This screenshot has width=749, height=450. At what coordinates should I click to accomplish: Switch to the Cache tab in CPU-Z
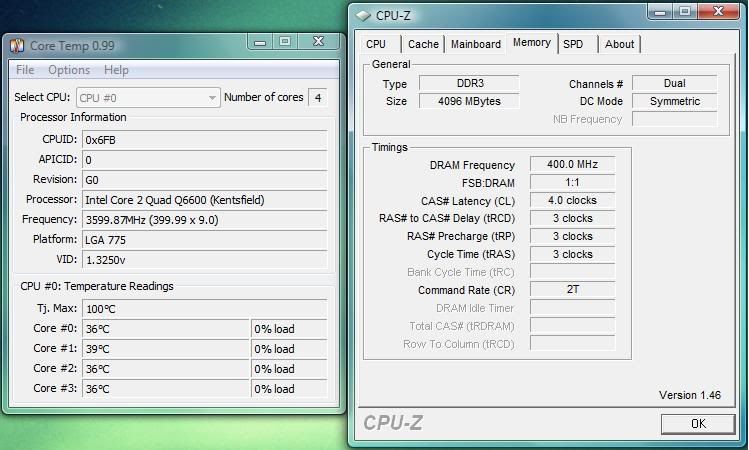[423, 44]
